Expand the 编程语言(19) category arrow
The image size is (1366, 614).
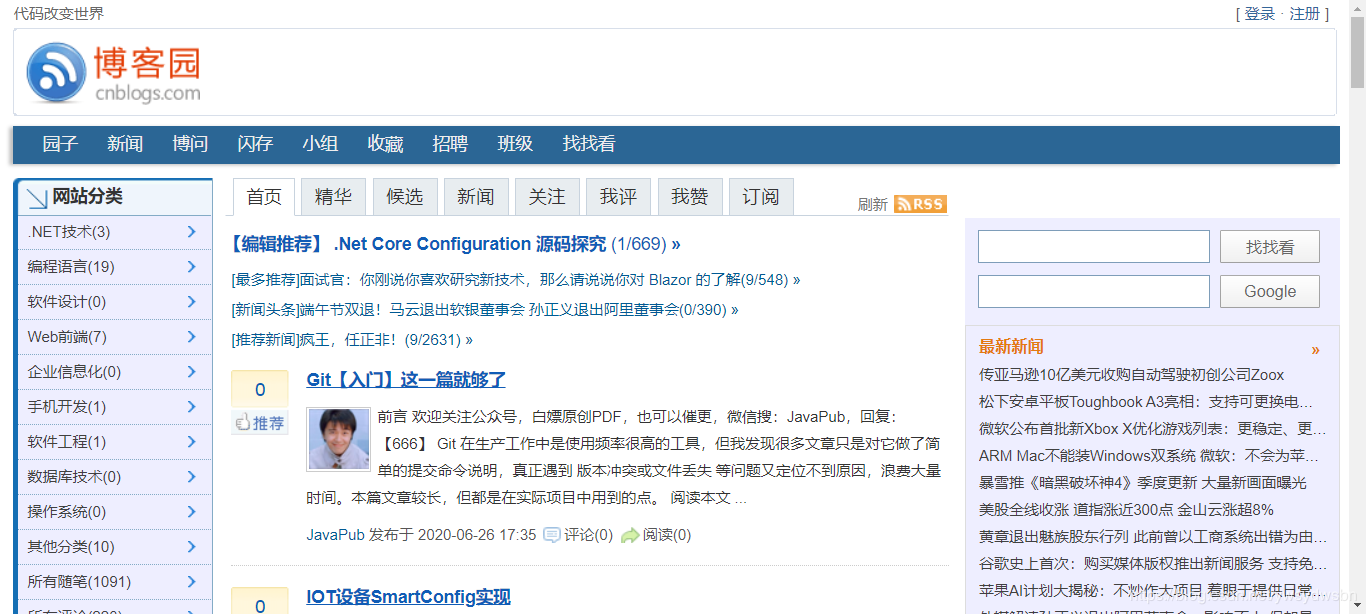191,267
